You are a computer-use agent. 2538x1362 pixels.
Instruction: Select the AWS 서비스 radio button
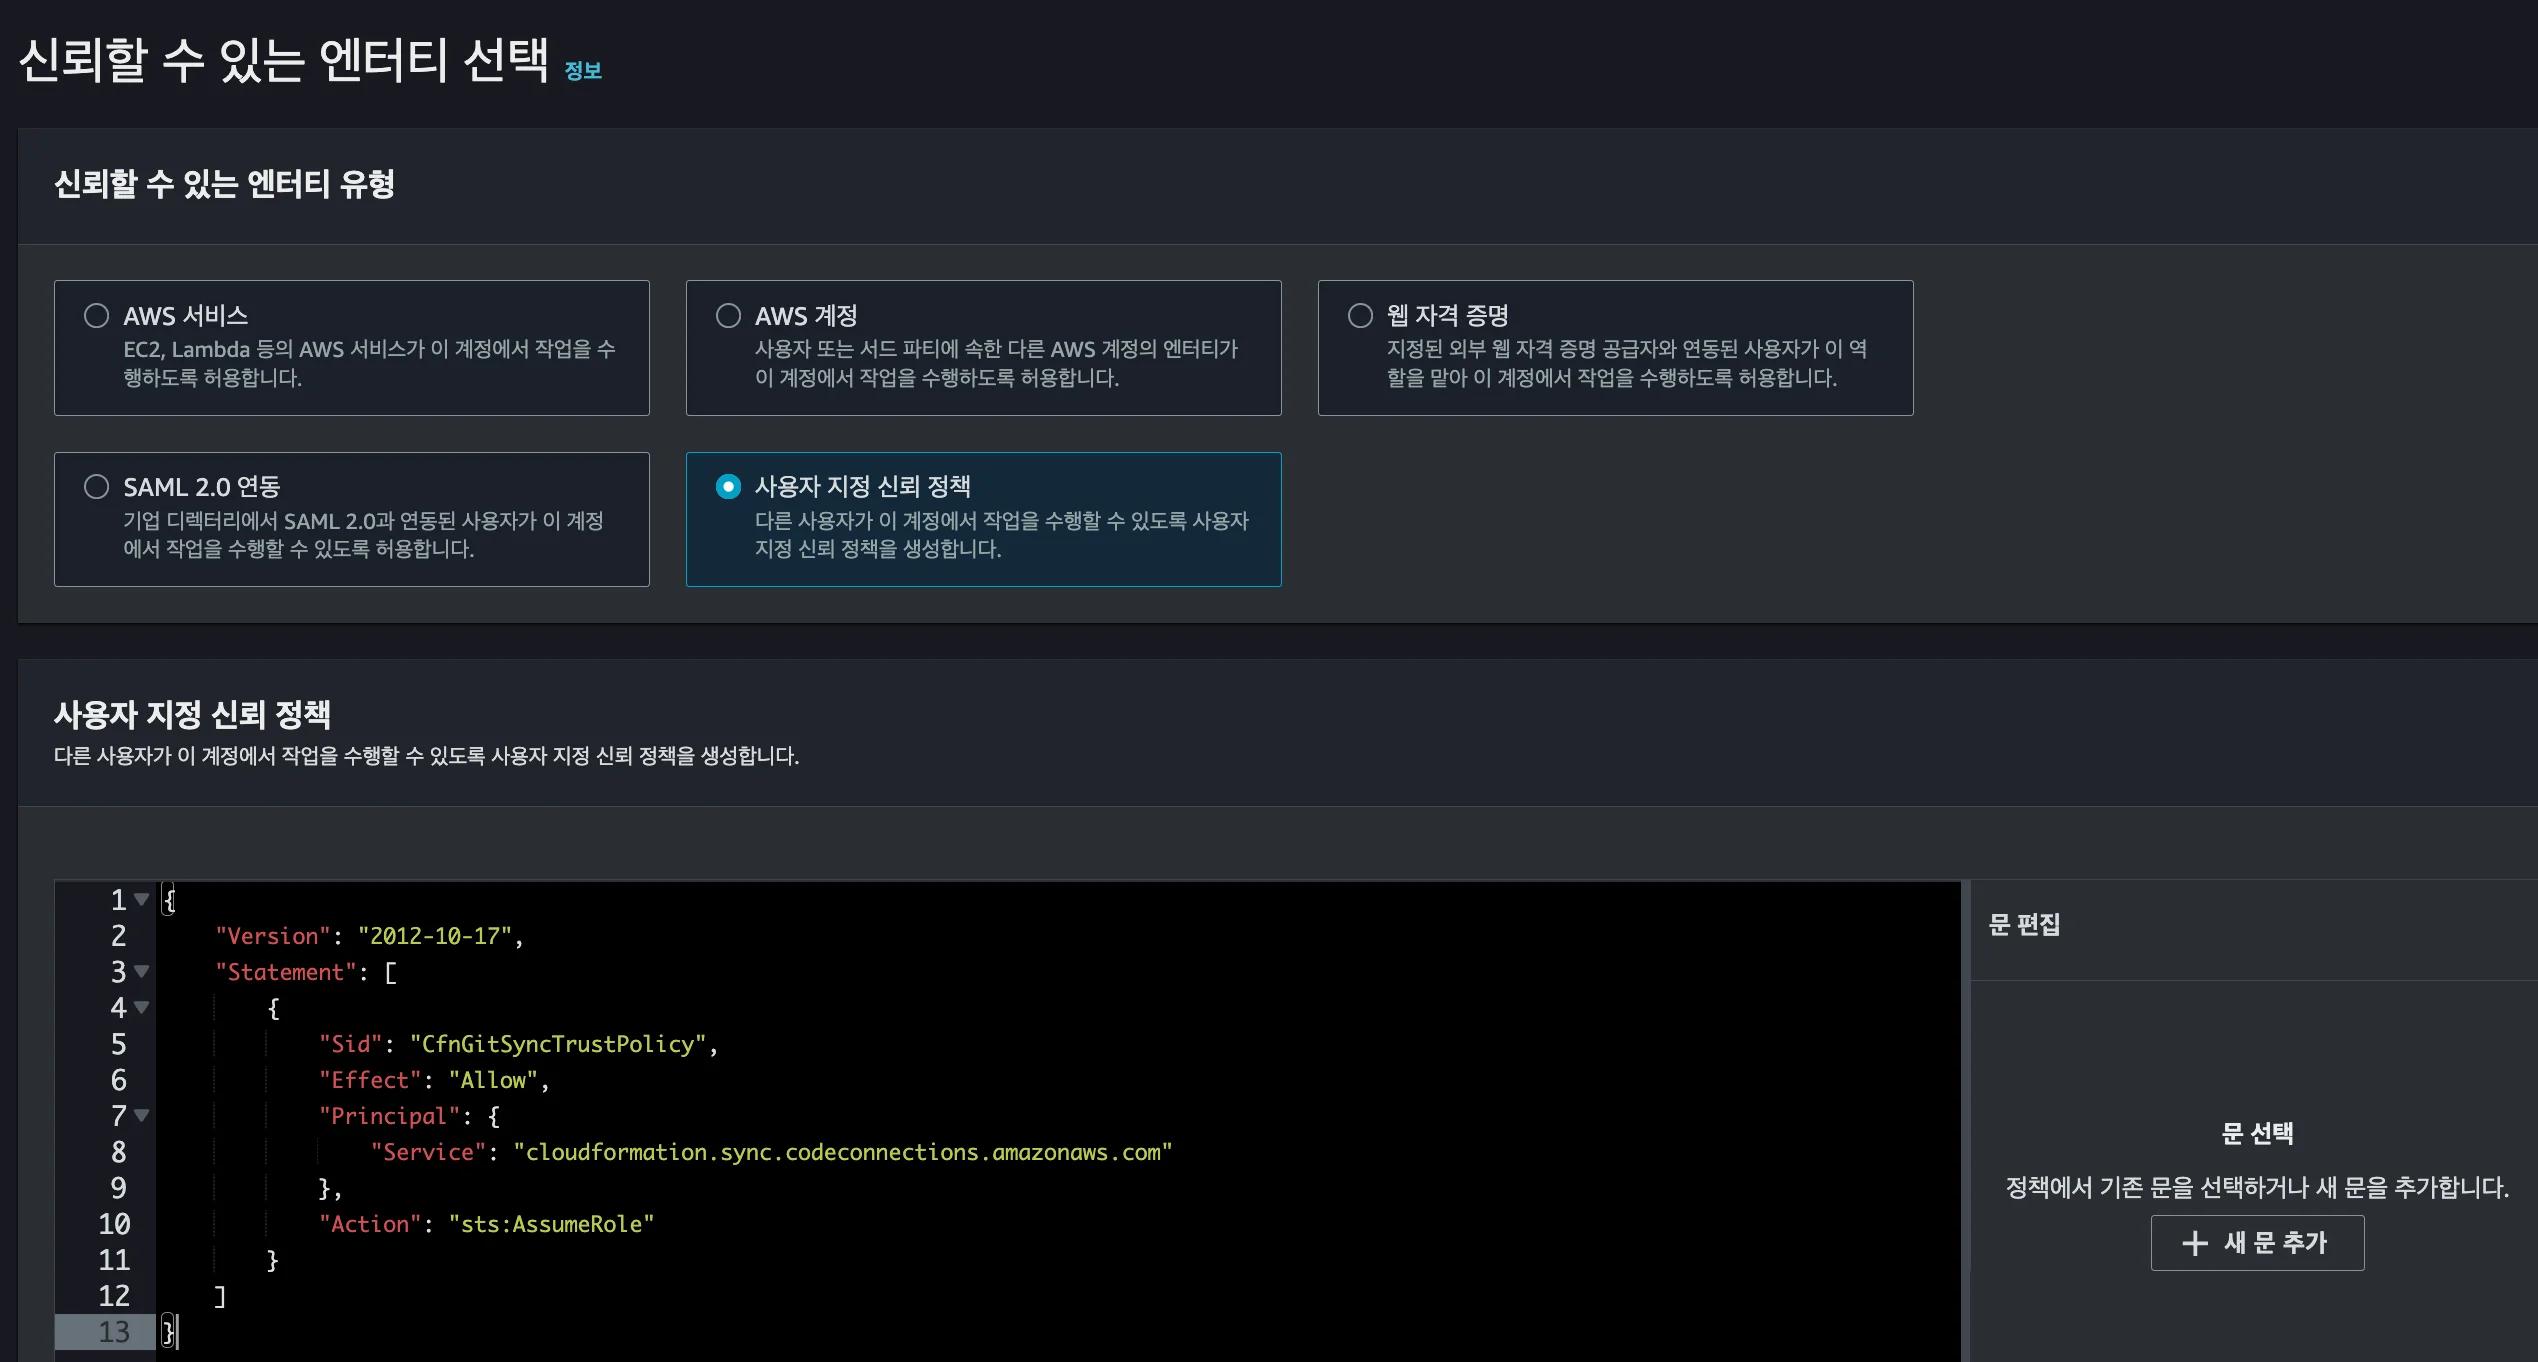[97, 315]
